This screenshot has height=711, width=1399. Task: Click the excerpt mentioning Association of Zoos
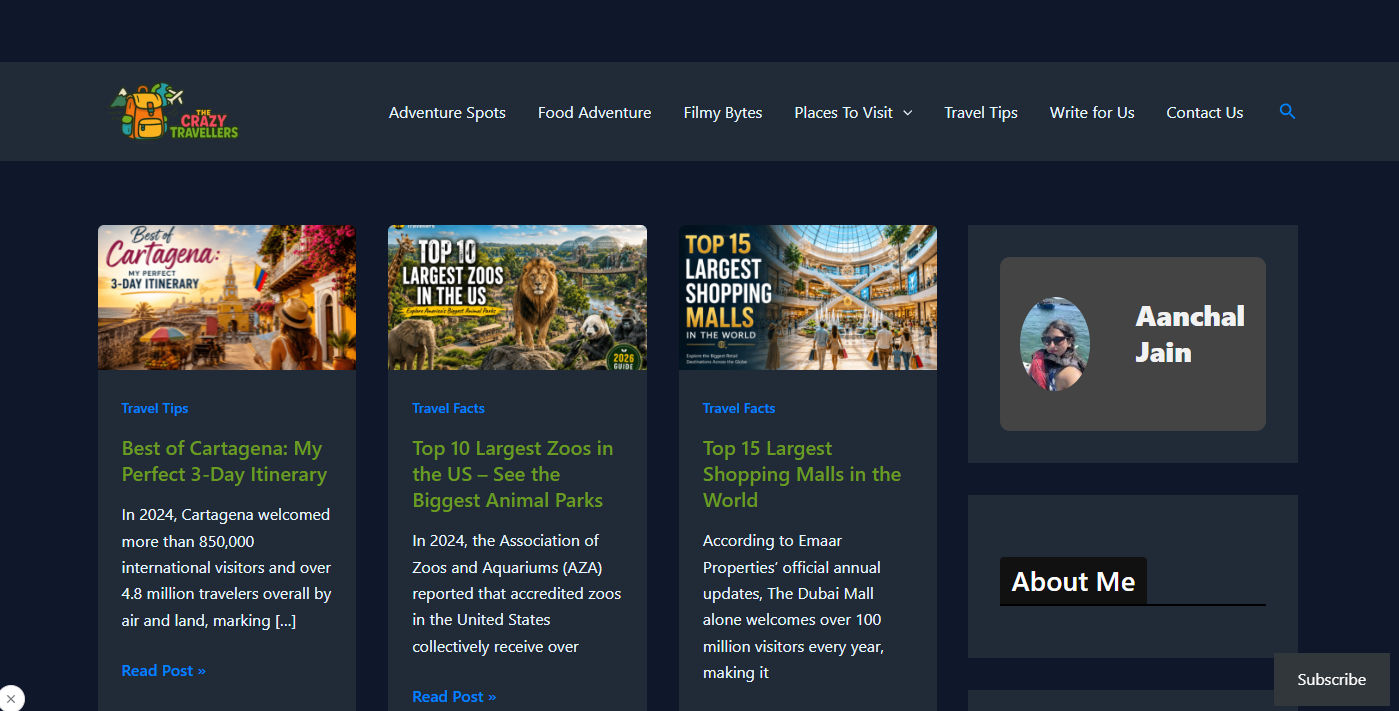tap(517, 593)
